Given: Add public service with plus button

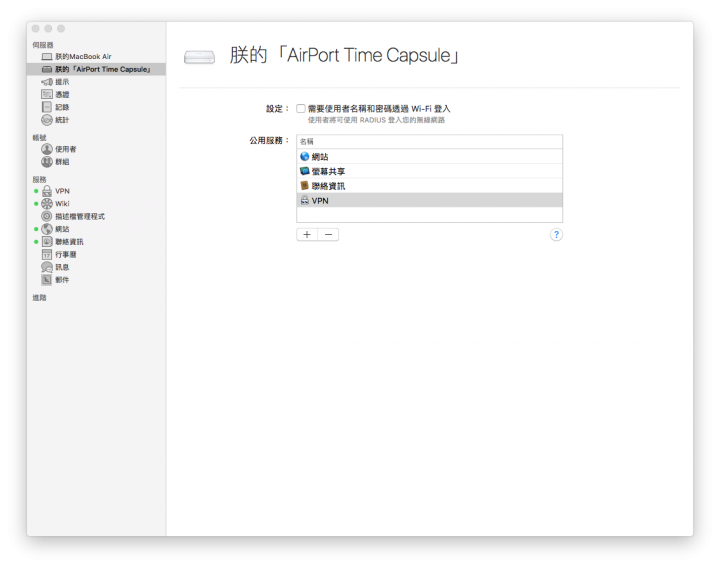Looking at the screenshot, I should pyautogui.click(x=307, y=235).
